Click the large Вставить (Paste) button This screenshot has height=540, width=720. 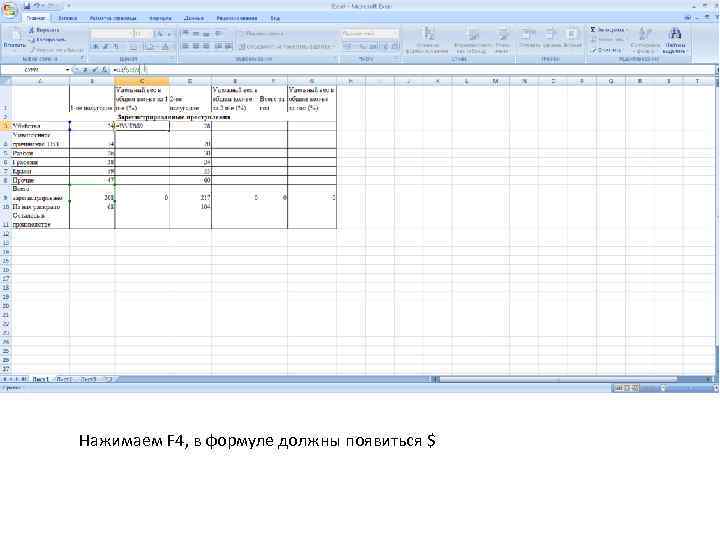14,38
